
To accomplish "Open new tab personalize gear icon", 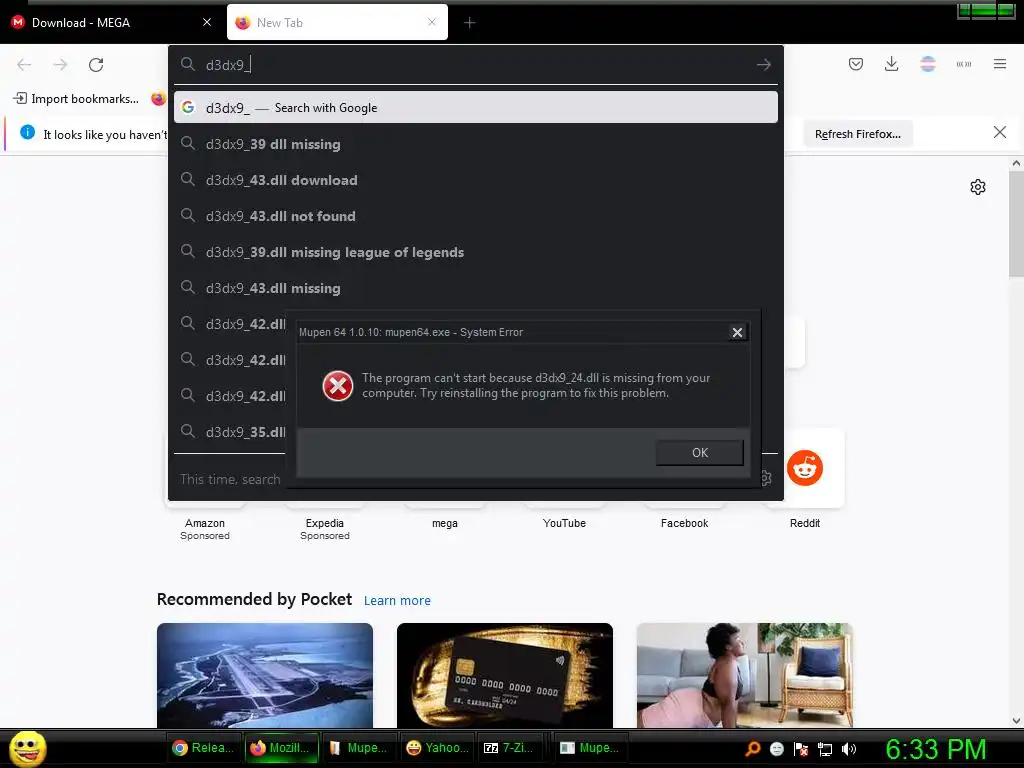I will coord(978,187).
